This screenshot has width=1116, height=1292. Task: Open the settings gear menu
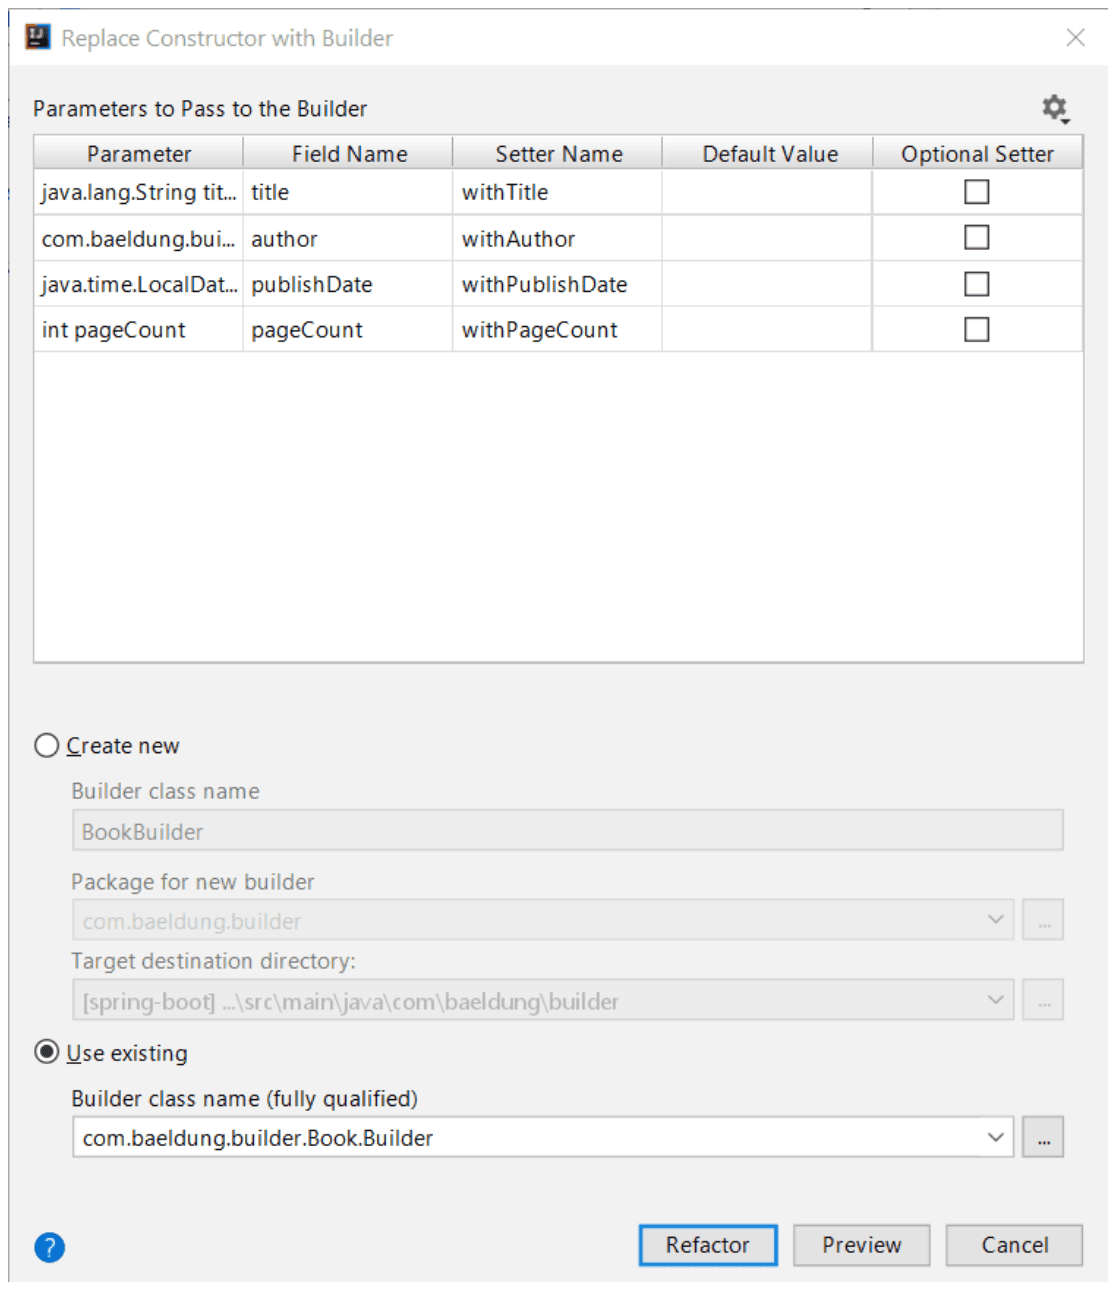click(1055, 108)
